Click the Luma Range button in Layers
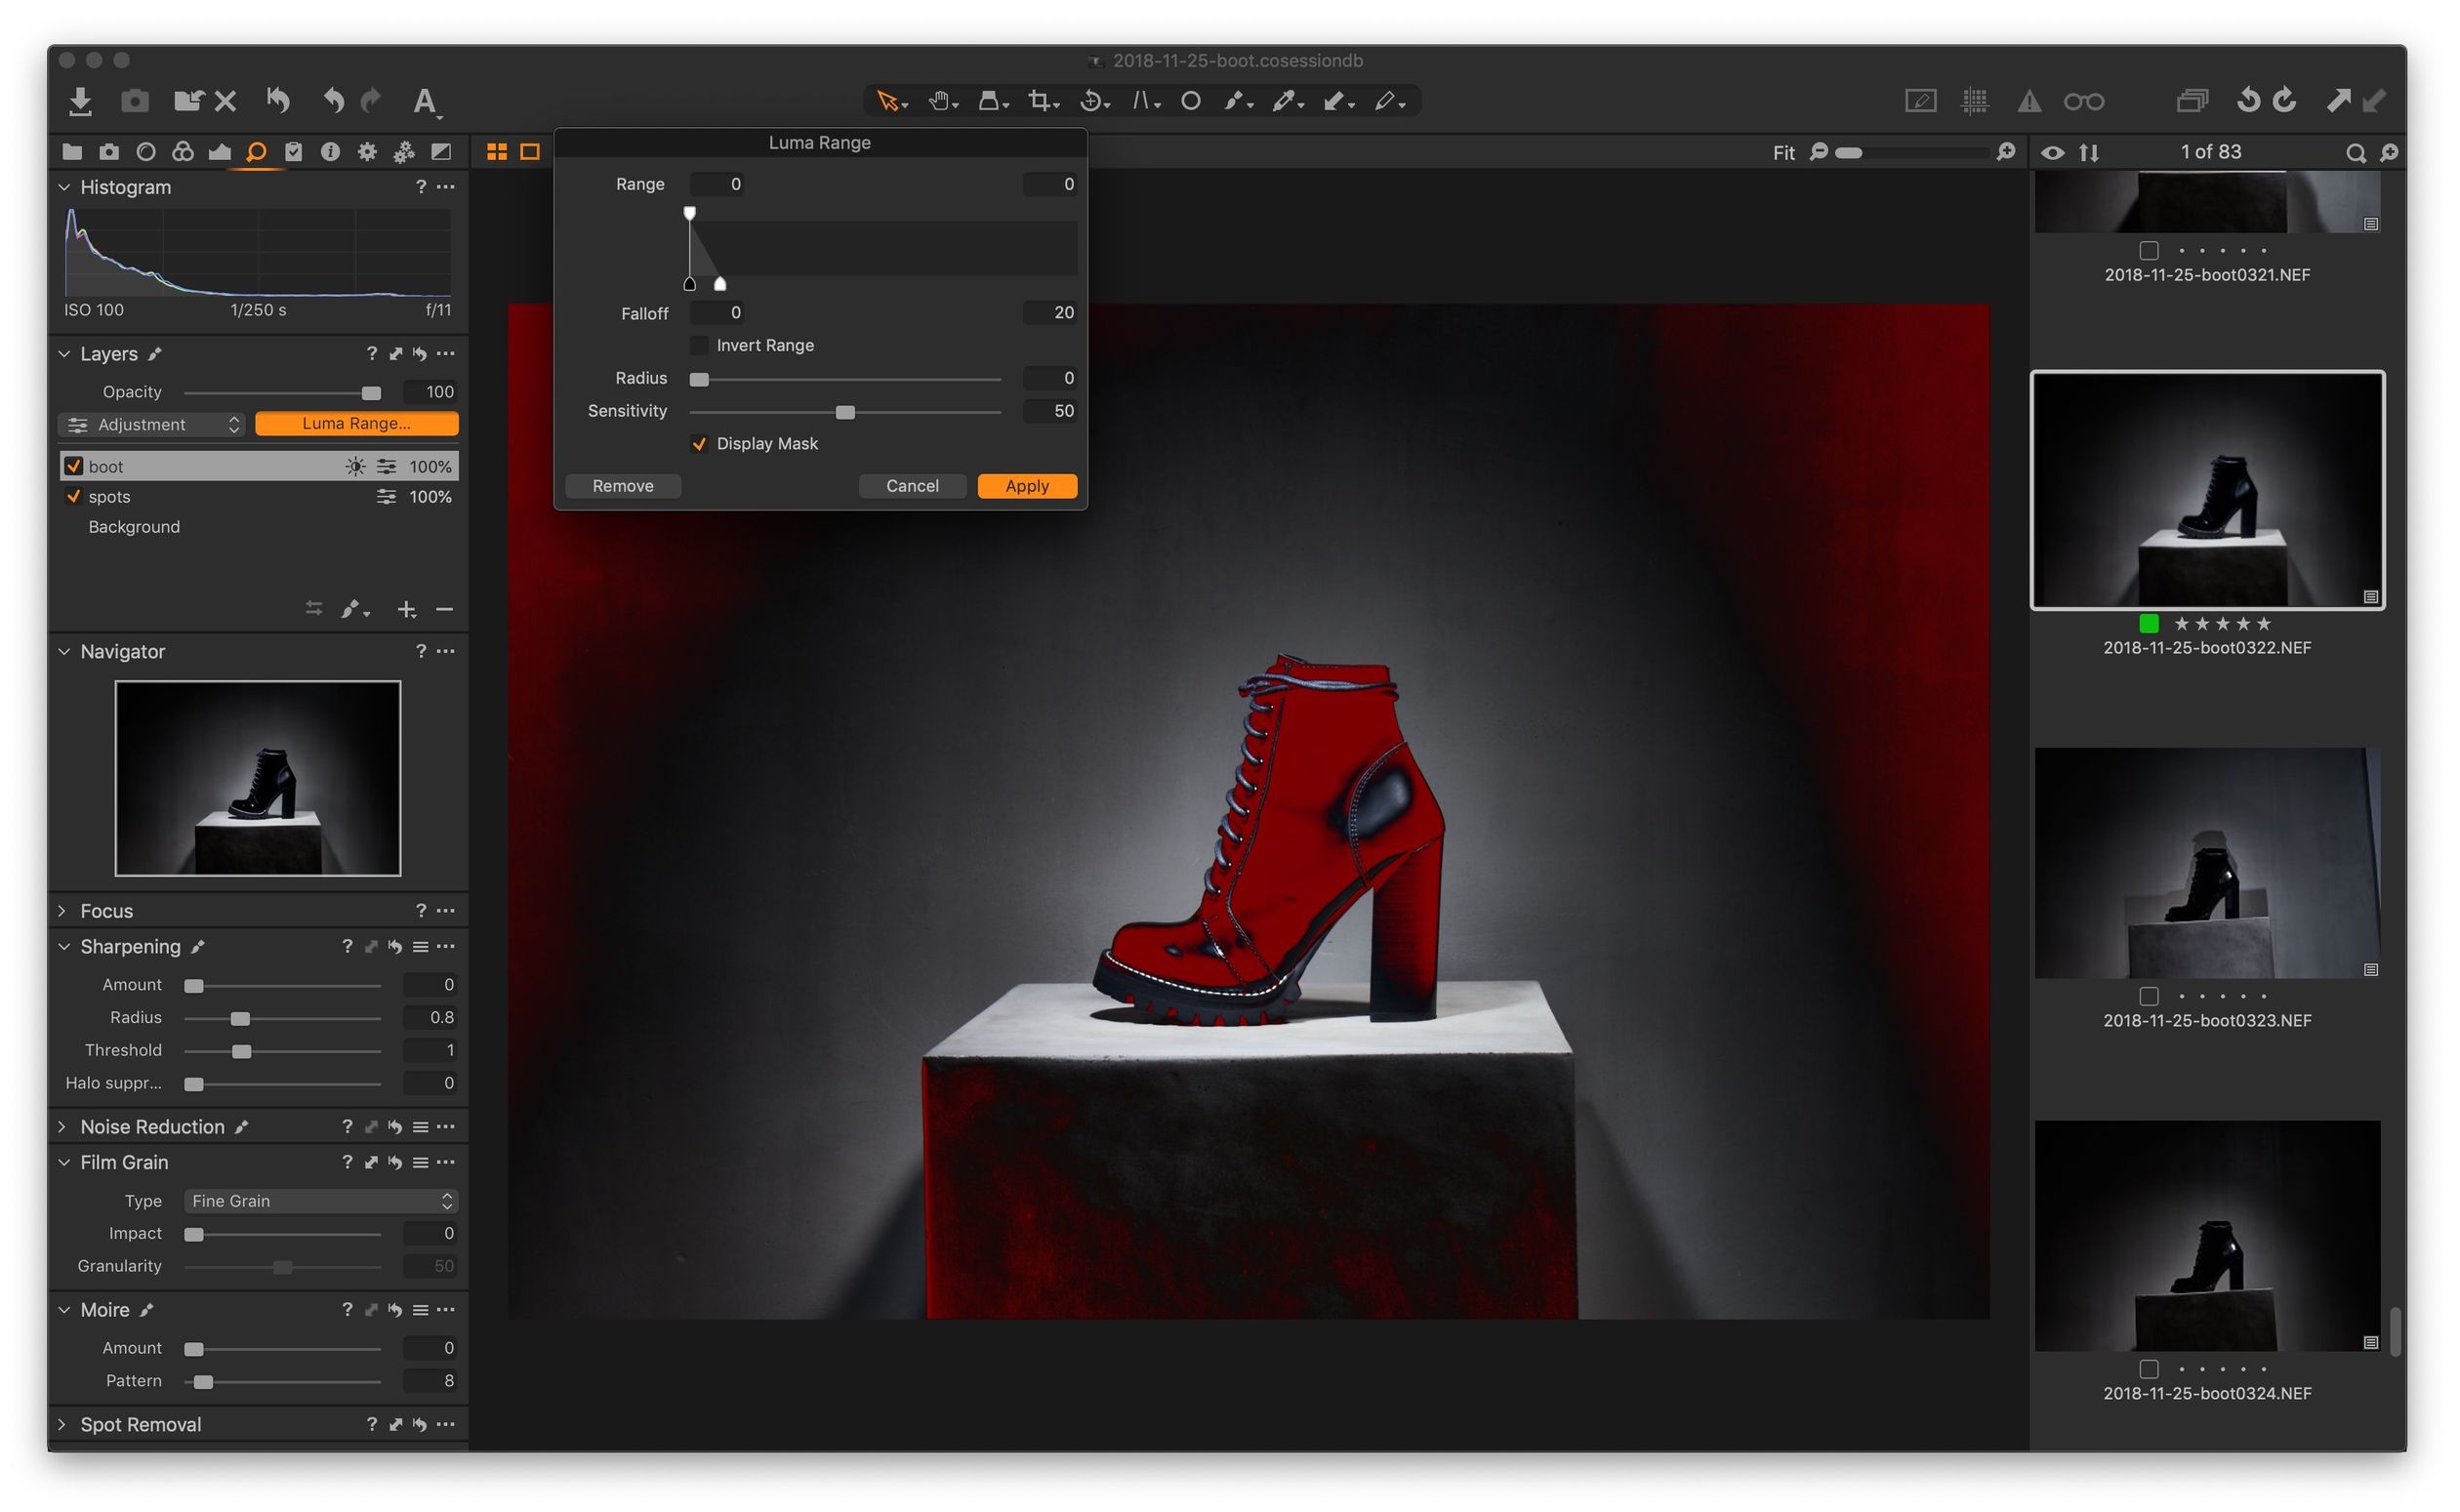 (355, 423)
